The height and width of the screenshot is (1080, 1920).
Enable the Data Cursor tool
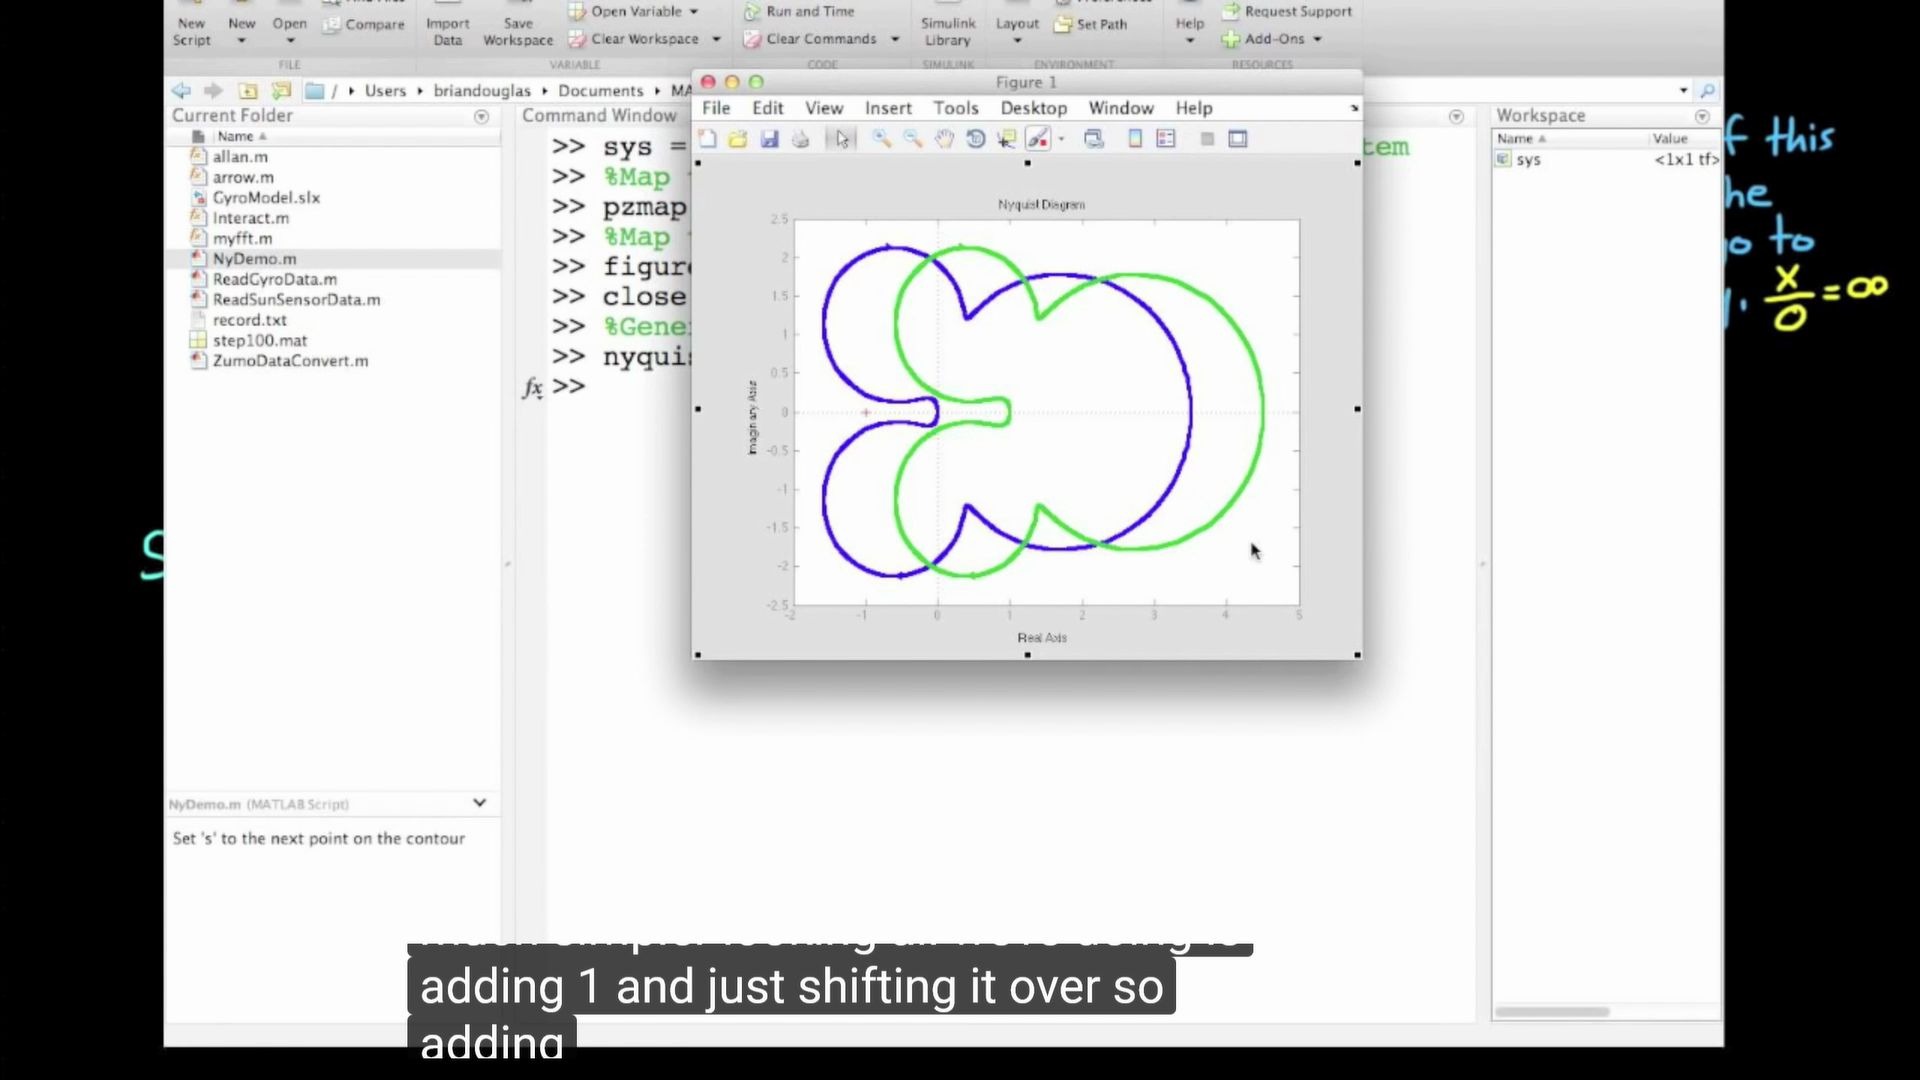(x=1006, y=140)
